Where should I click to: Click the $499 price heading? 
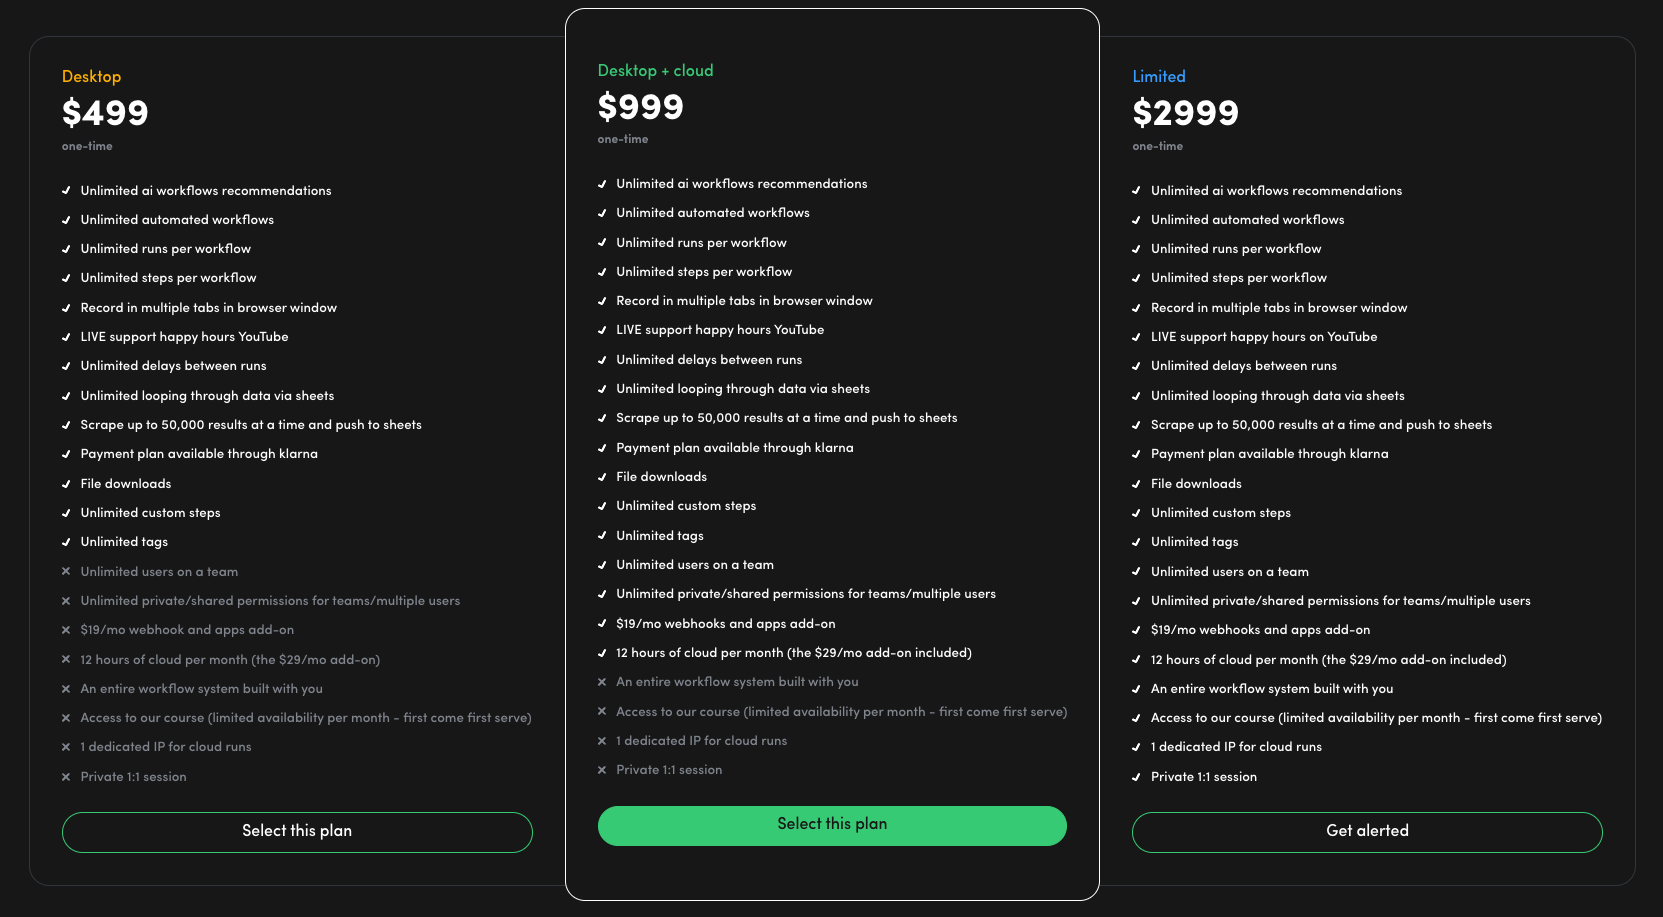pos(105,113)
